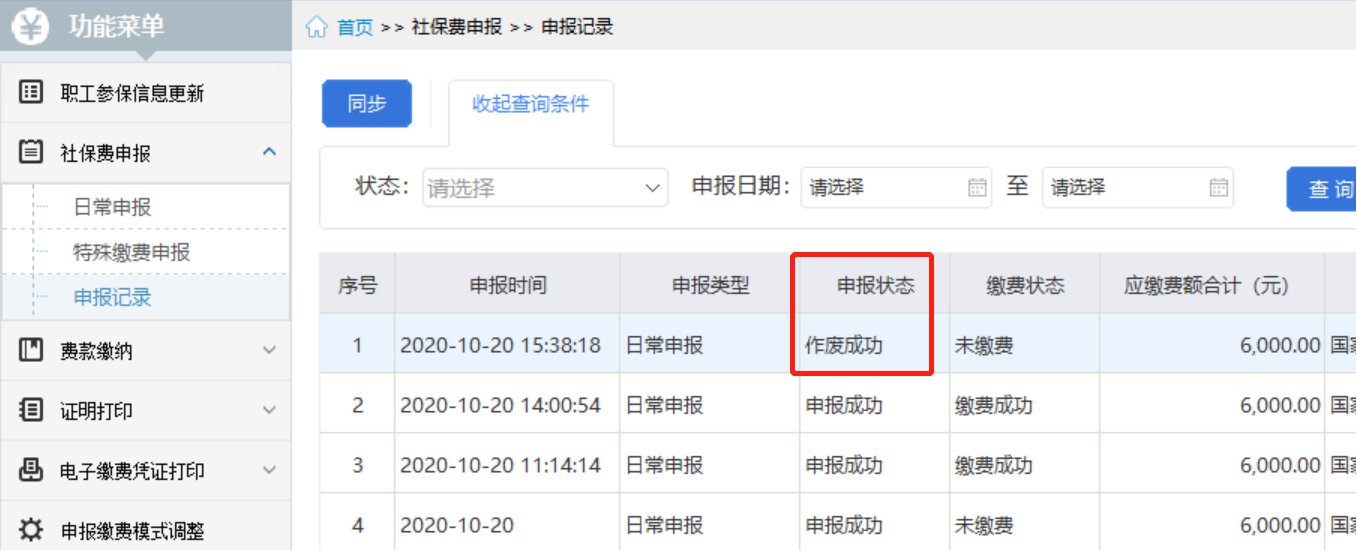Screen dimensions: 1357x551
Task: Click the yen coin logo icon
Action: click(x=33, y=27)
